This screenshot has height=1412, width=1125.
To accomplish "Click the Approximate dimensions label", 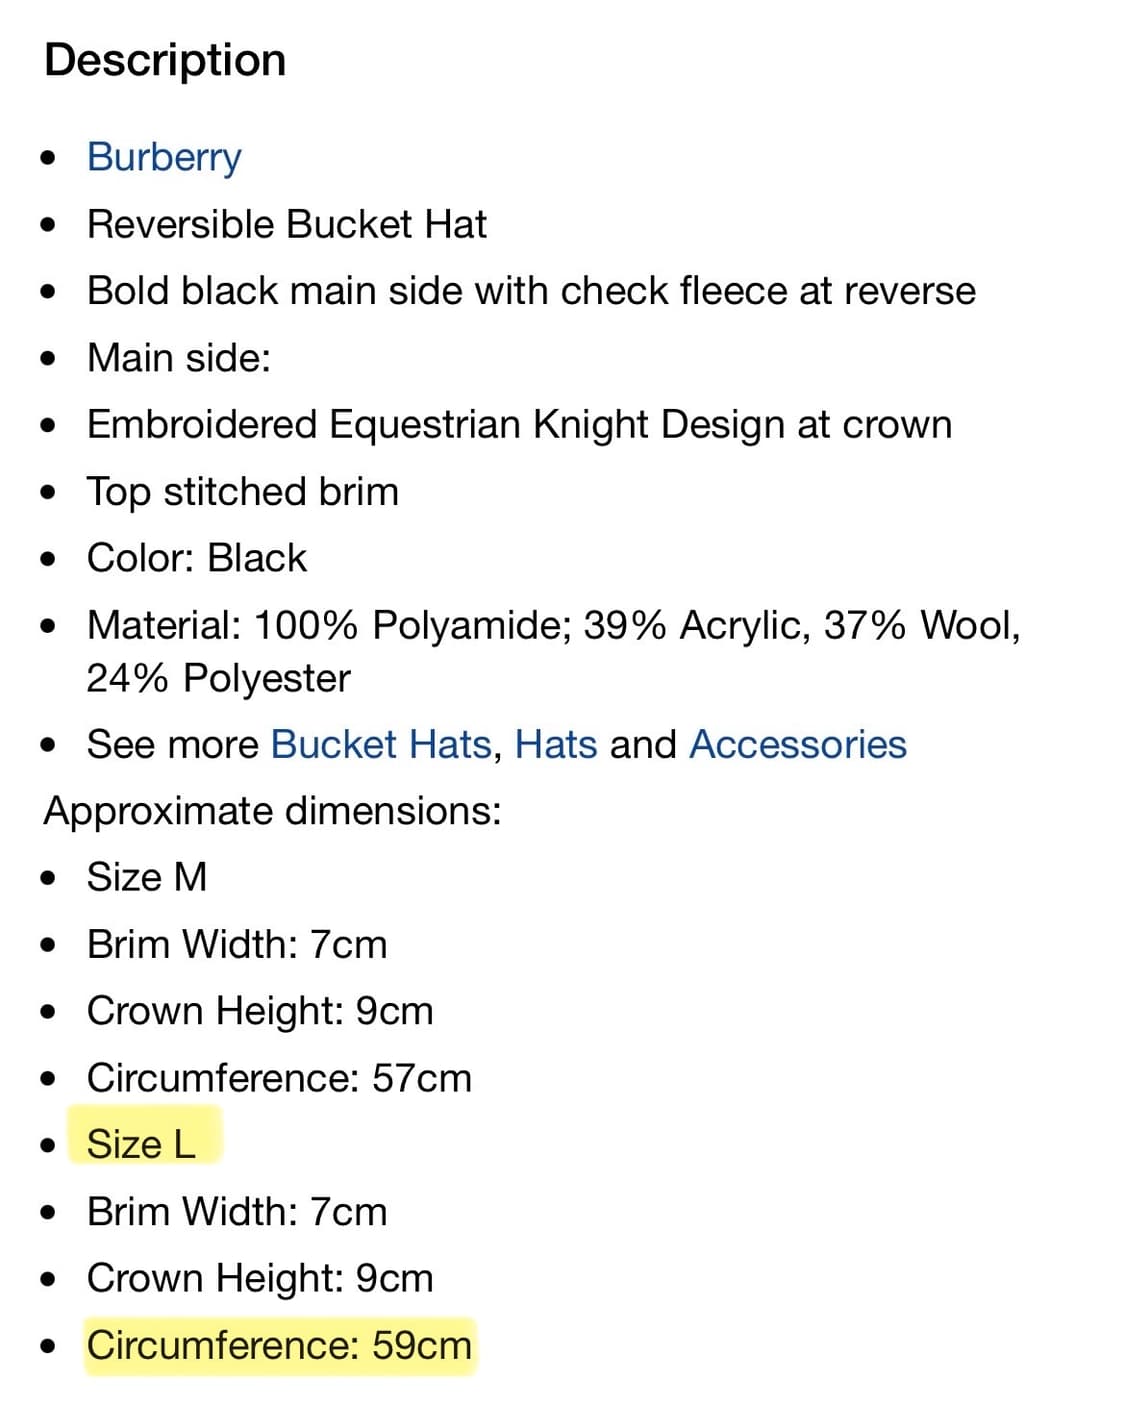I will pyautogui.click(x=272, y=811).
